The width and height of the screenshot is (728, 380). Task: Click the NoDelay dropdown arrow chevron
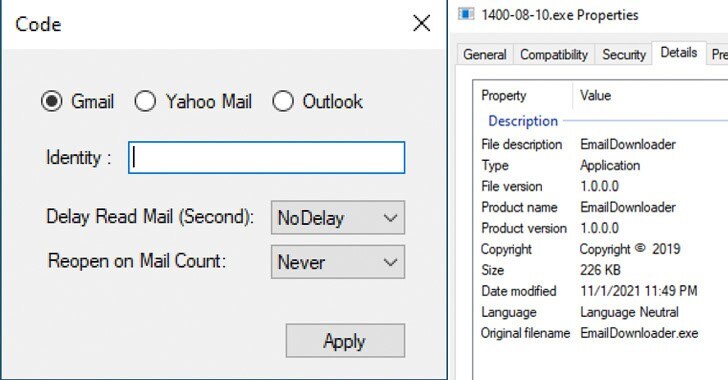click(390, 218)
